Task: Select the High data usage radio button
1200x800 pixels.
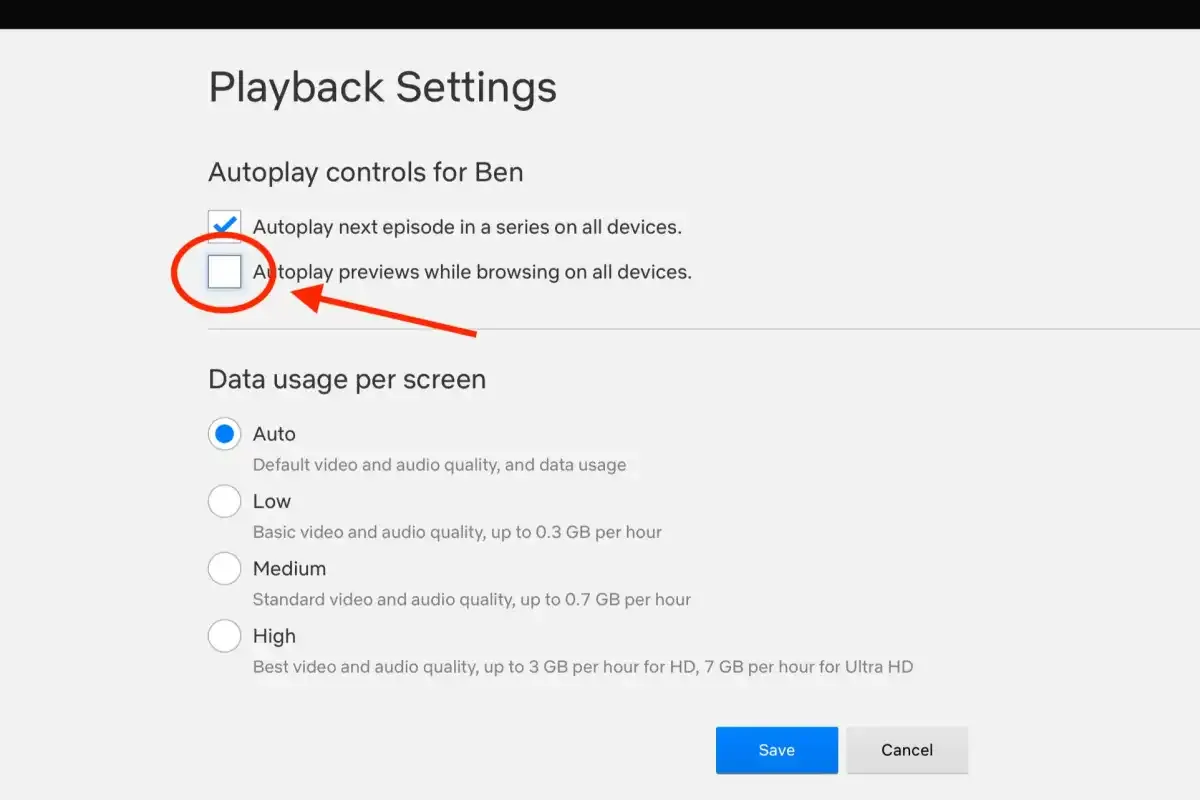Action: tap(224, 635)
